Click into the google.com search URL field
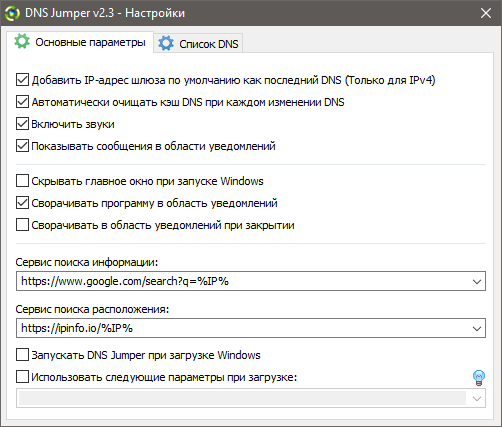Viewport: 502px width, 427px height. pyautogui.click(x=243, y=281)
